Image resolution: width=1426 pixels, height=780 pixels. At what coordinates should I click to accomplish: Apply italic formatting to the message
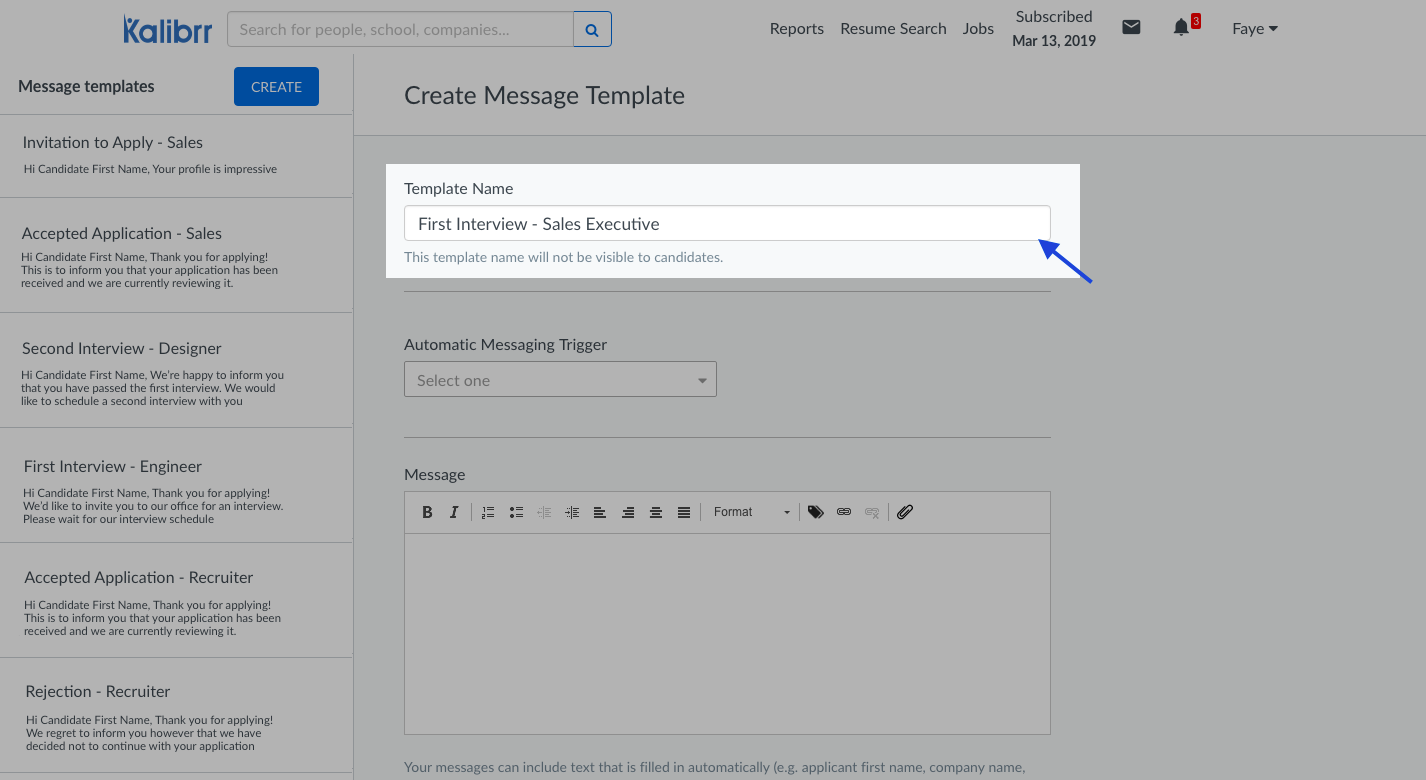click(x=454, y=511)
